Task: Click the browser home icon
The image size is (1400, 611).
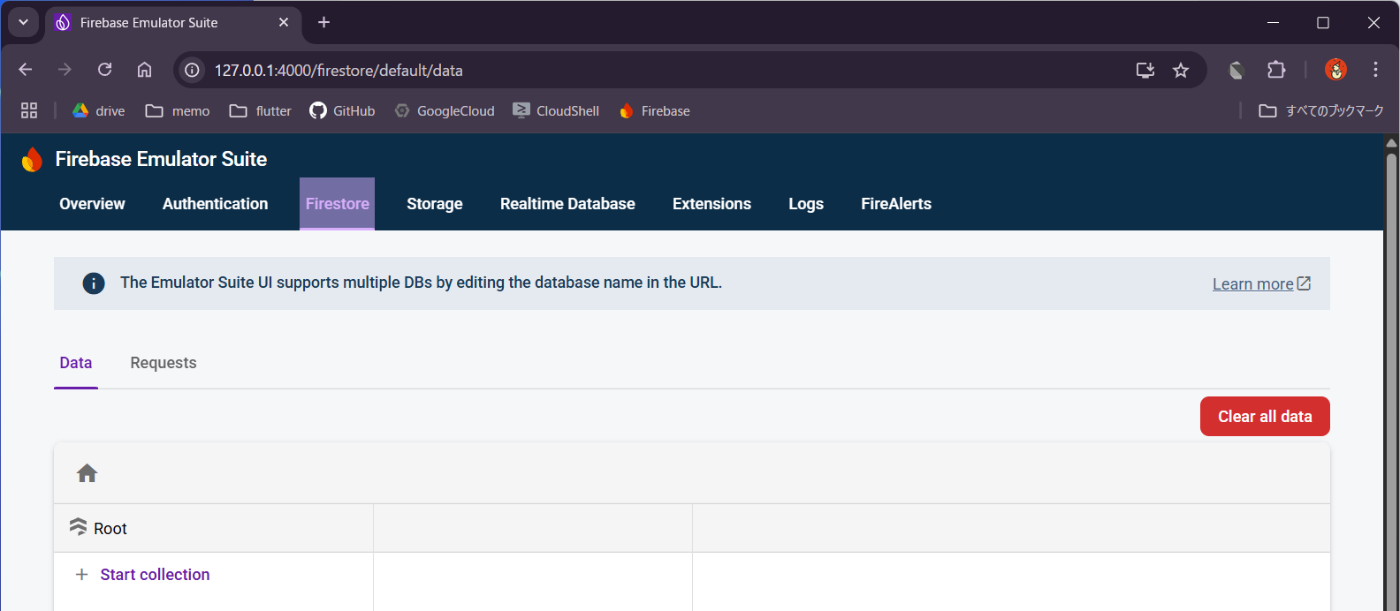Action: point(144,70)
